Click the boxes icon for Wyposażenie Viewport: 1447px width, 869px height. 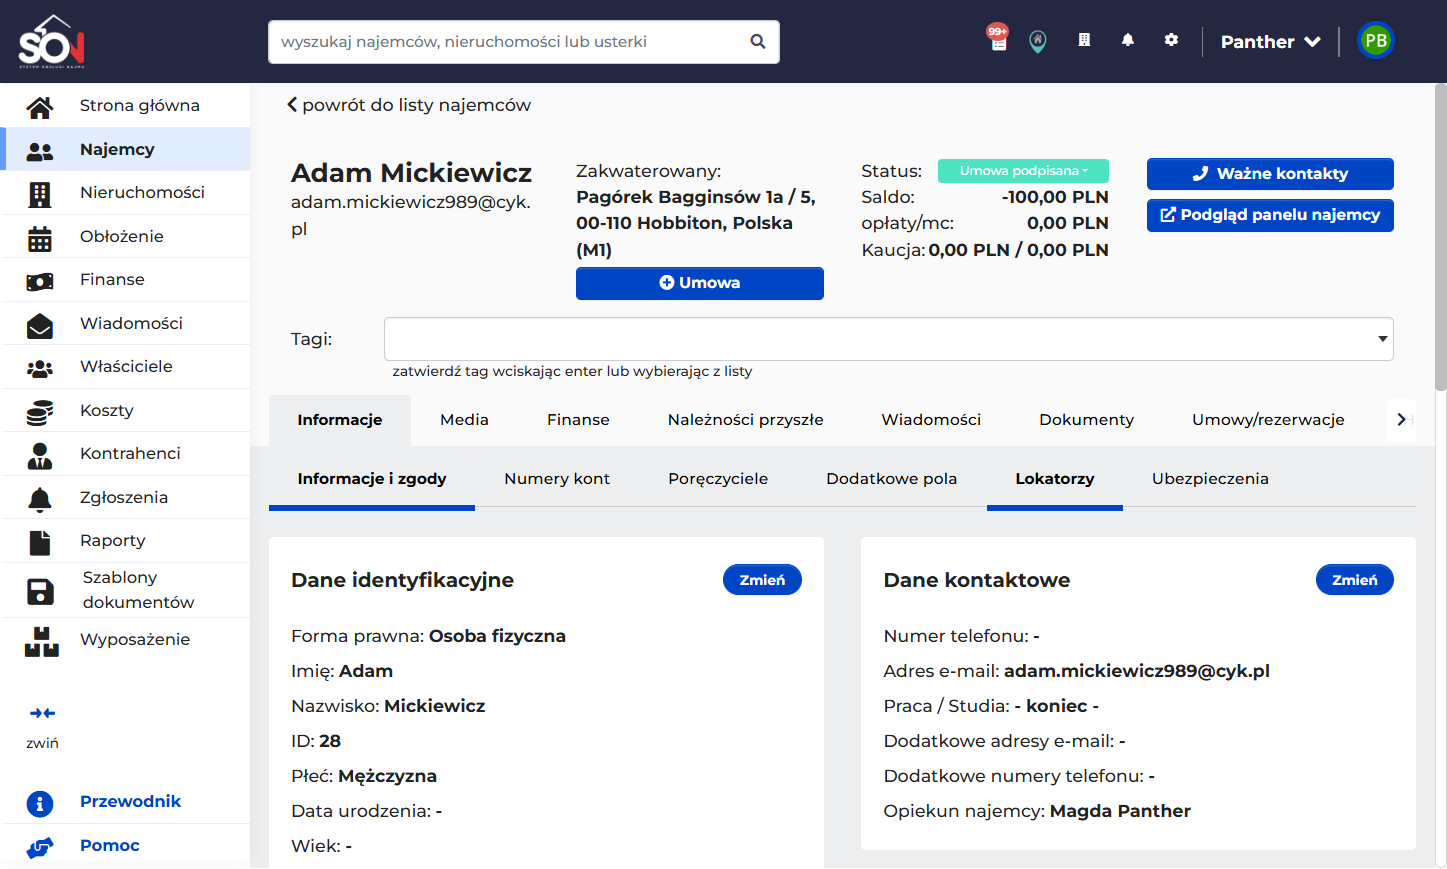pos(42,641)
